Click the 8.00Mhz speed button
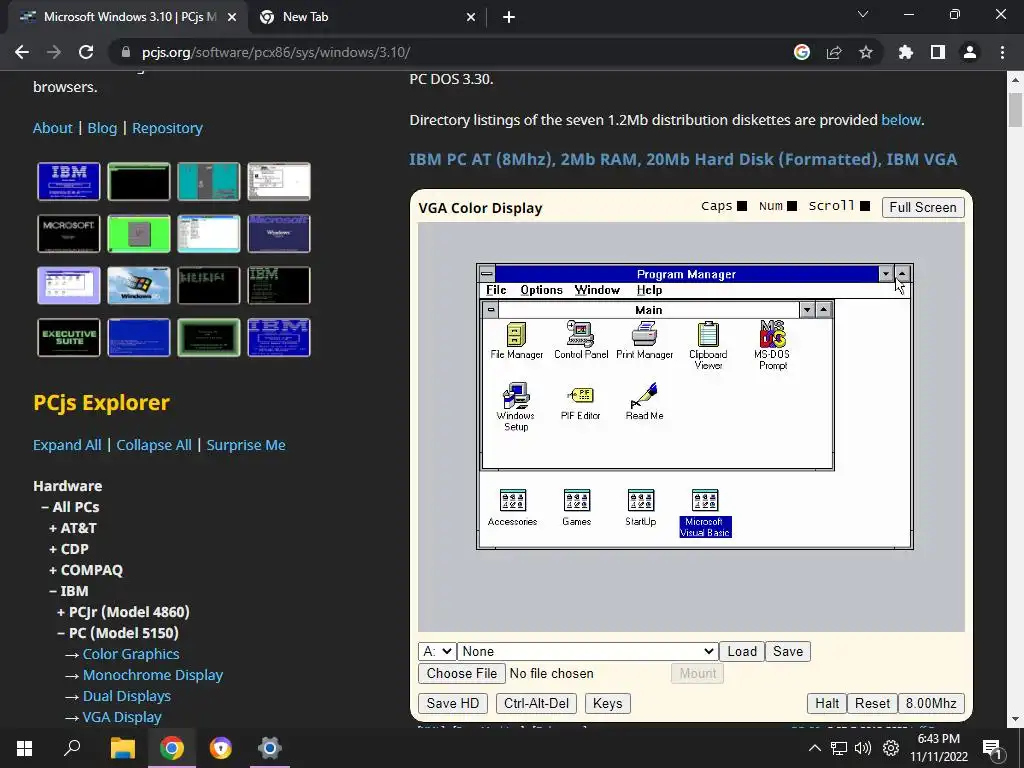 tap(931, 703)
